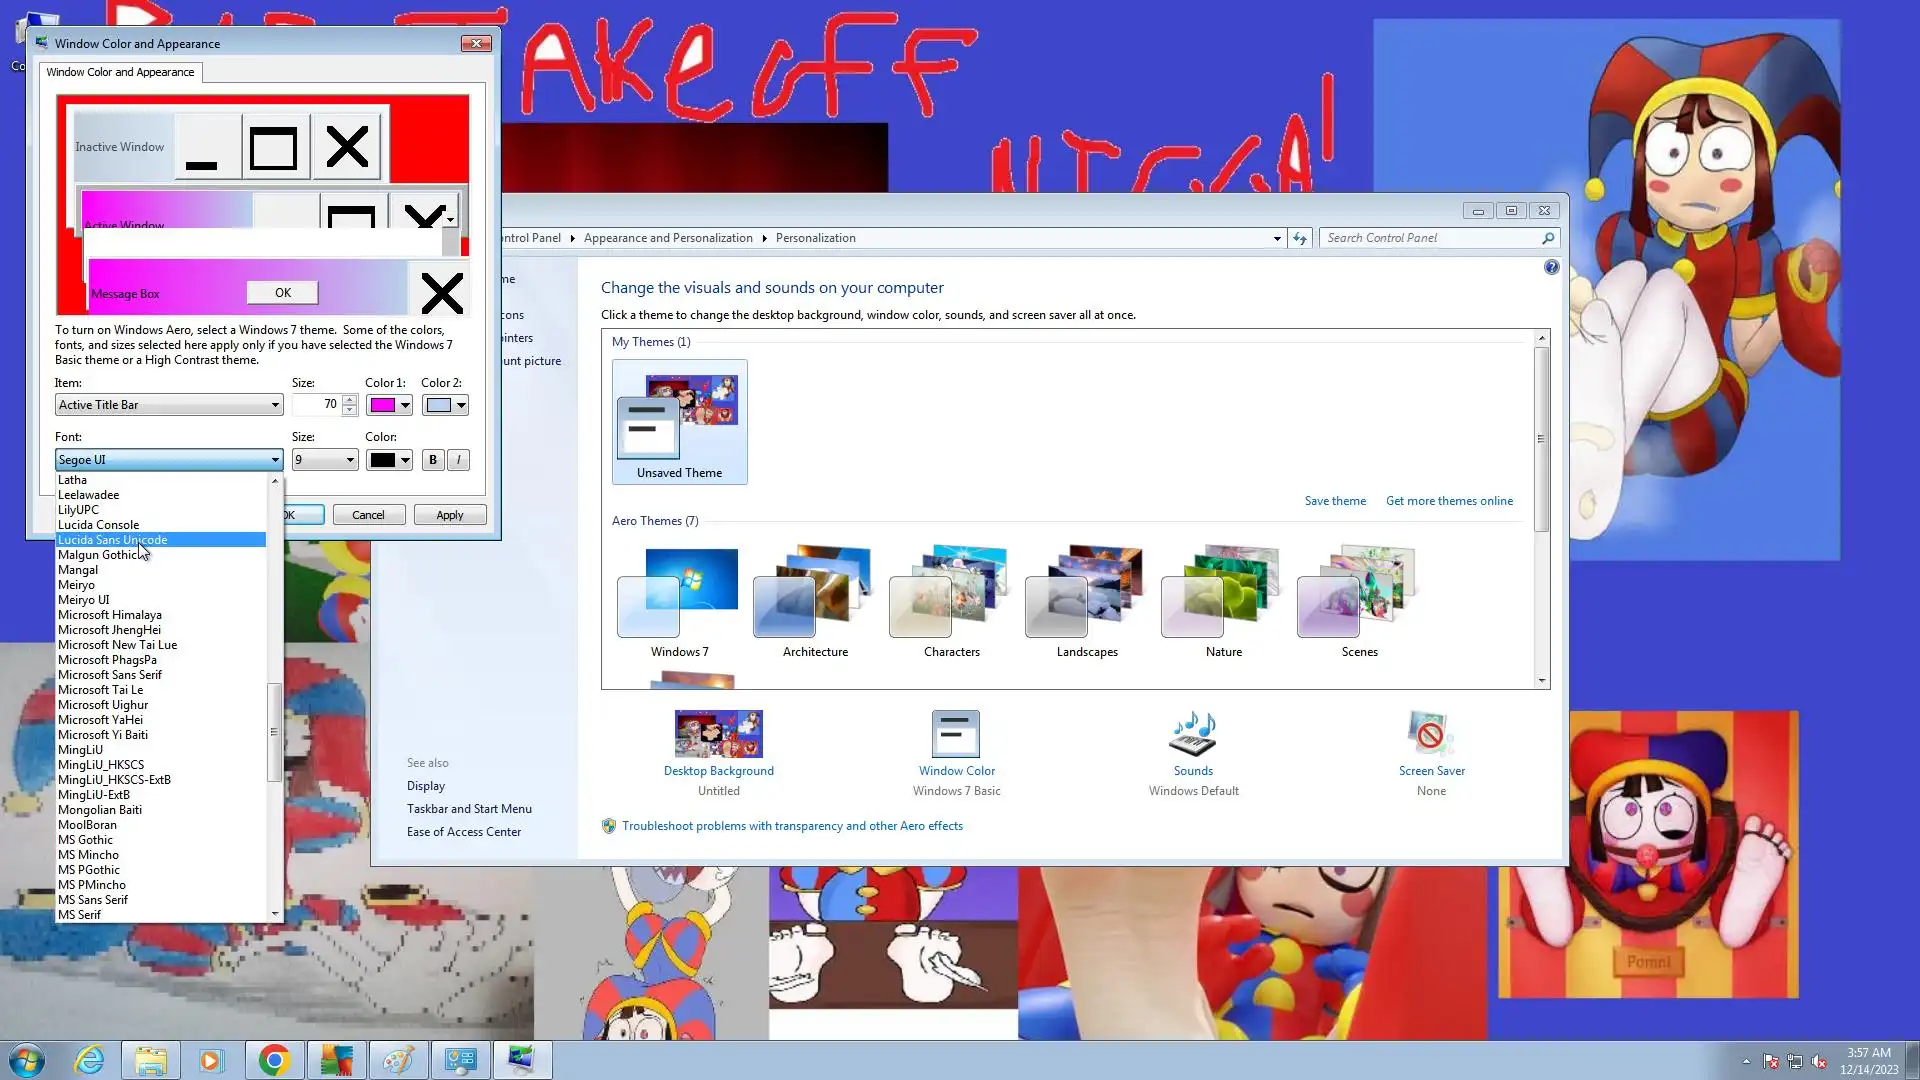Open Internet Explorer from the taskbar
The height and width of the screenshot is (1080, 1920).
pos(90,1060)
